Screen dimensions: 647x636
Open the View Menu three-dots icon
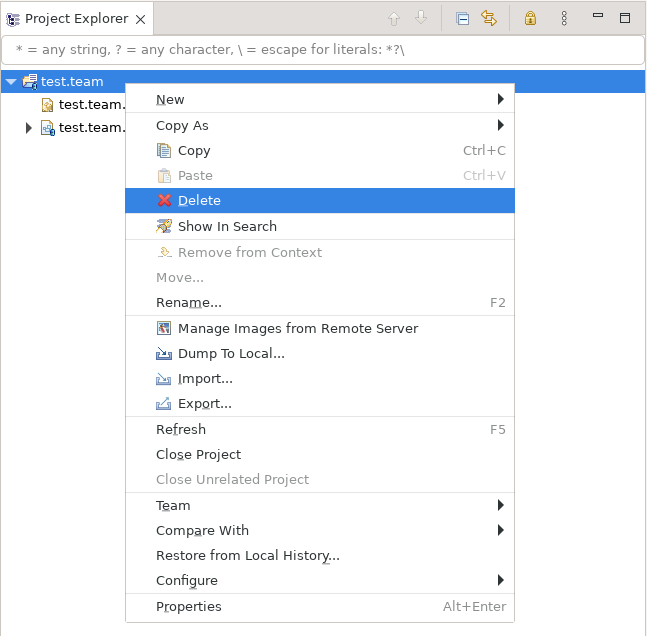564,19
